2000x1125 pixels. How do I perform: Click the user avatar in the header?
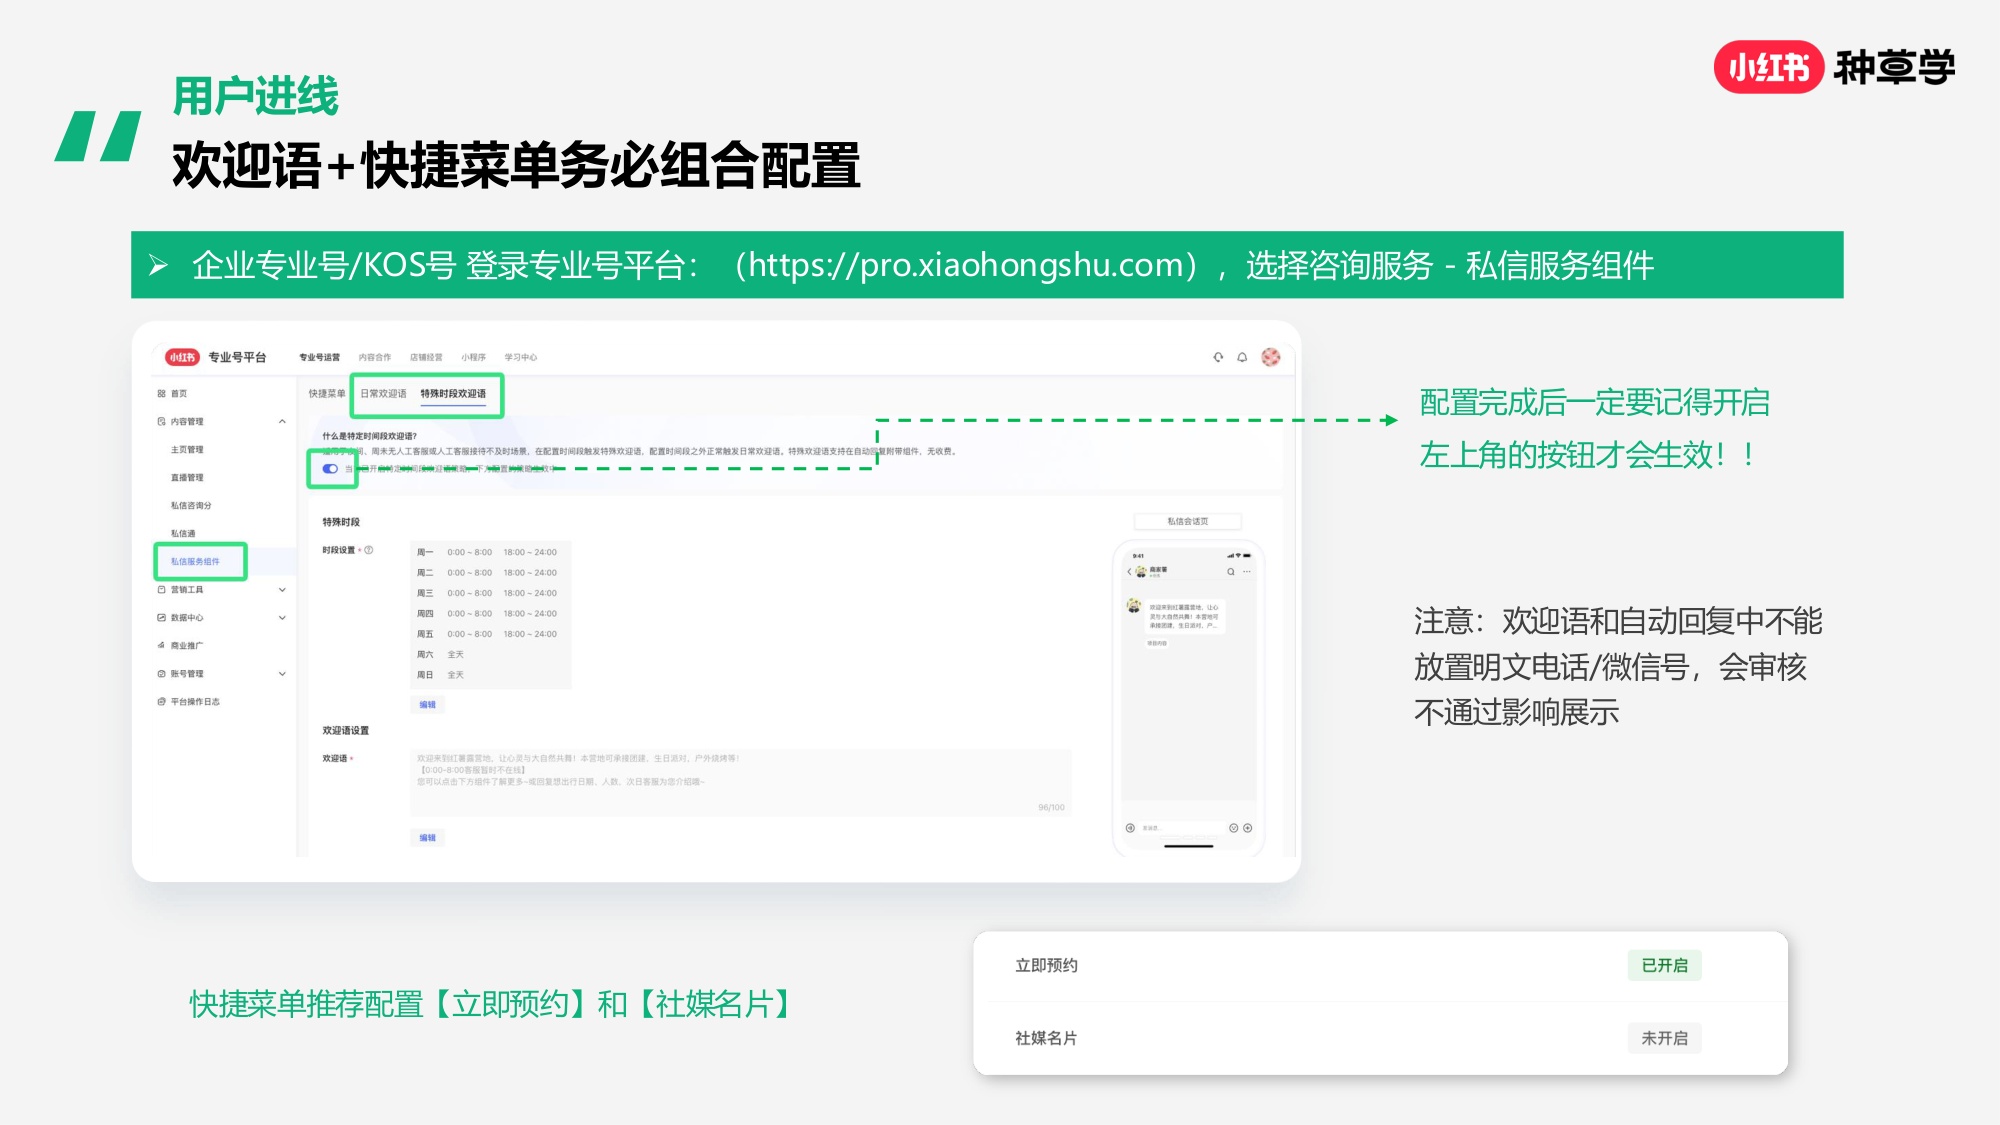(1271, 357)
